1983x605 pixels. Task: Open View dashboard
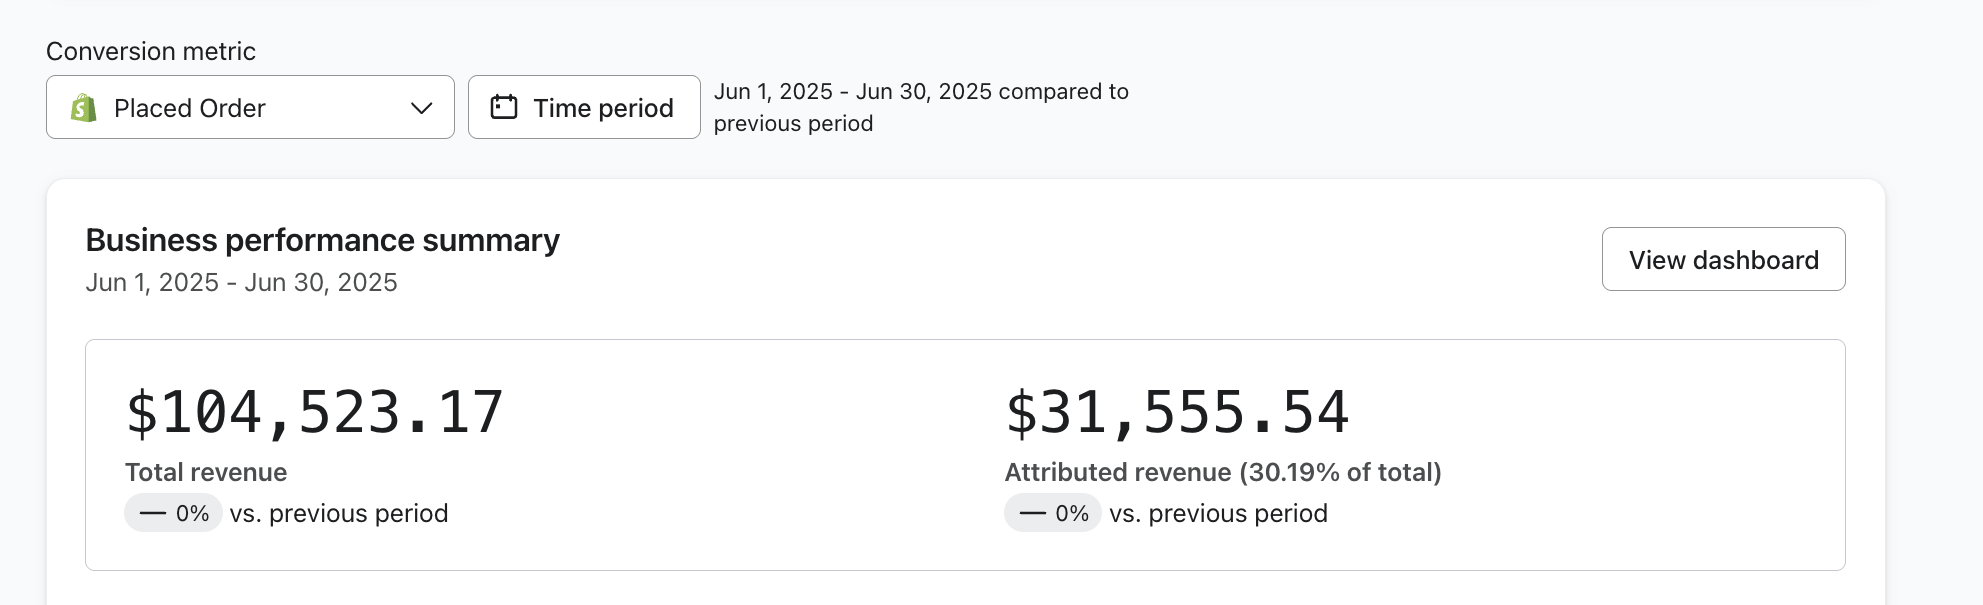click(1723, 259)
